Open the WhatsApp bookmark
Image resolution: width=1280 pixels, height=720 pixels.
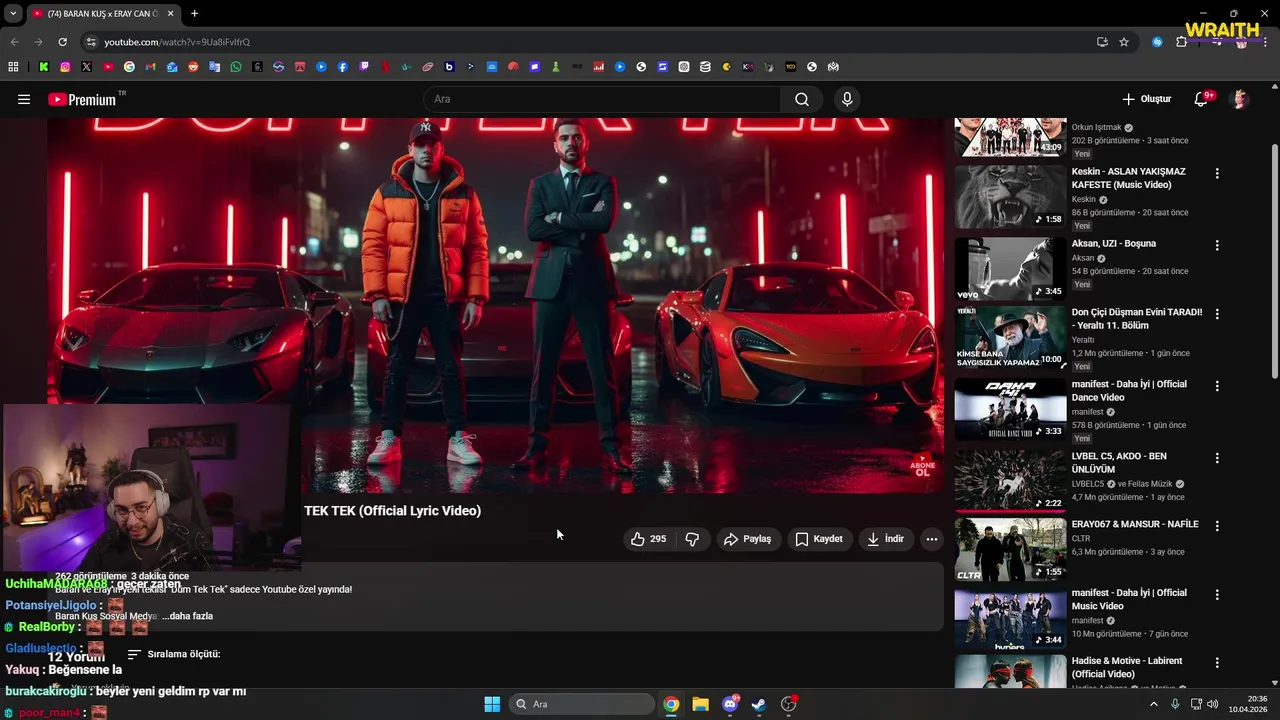236,67
